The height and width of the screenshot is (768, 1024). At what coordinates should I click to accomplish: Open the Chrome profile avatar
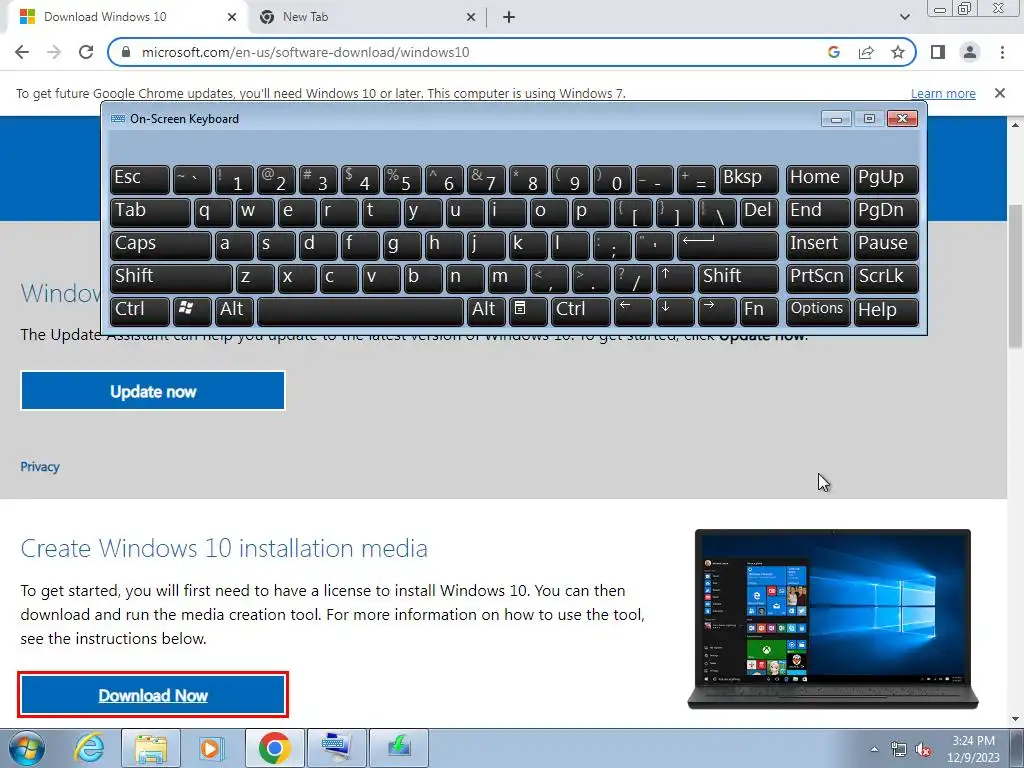coord(970,52)
